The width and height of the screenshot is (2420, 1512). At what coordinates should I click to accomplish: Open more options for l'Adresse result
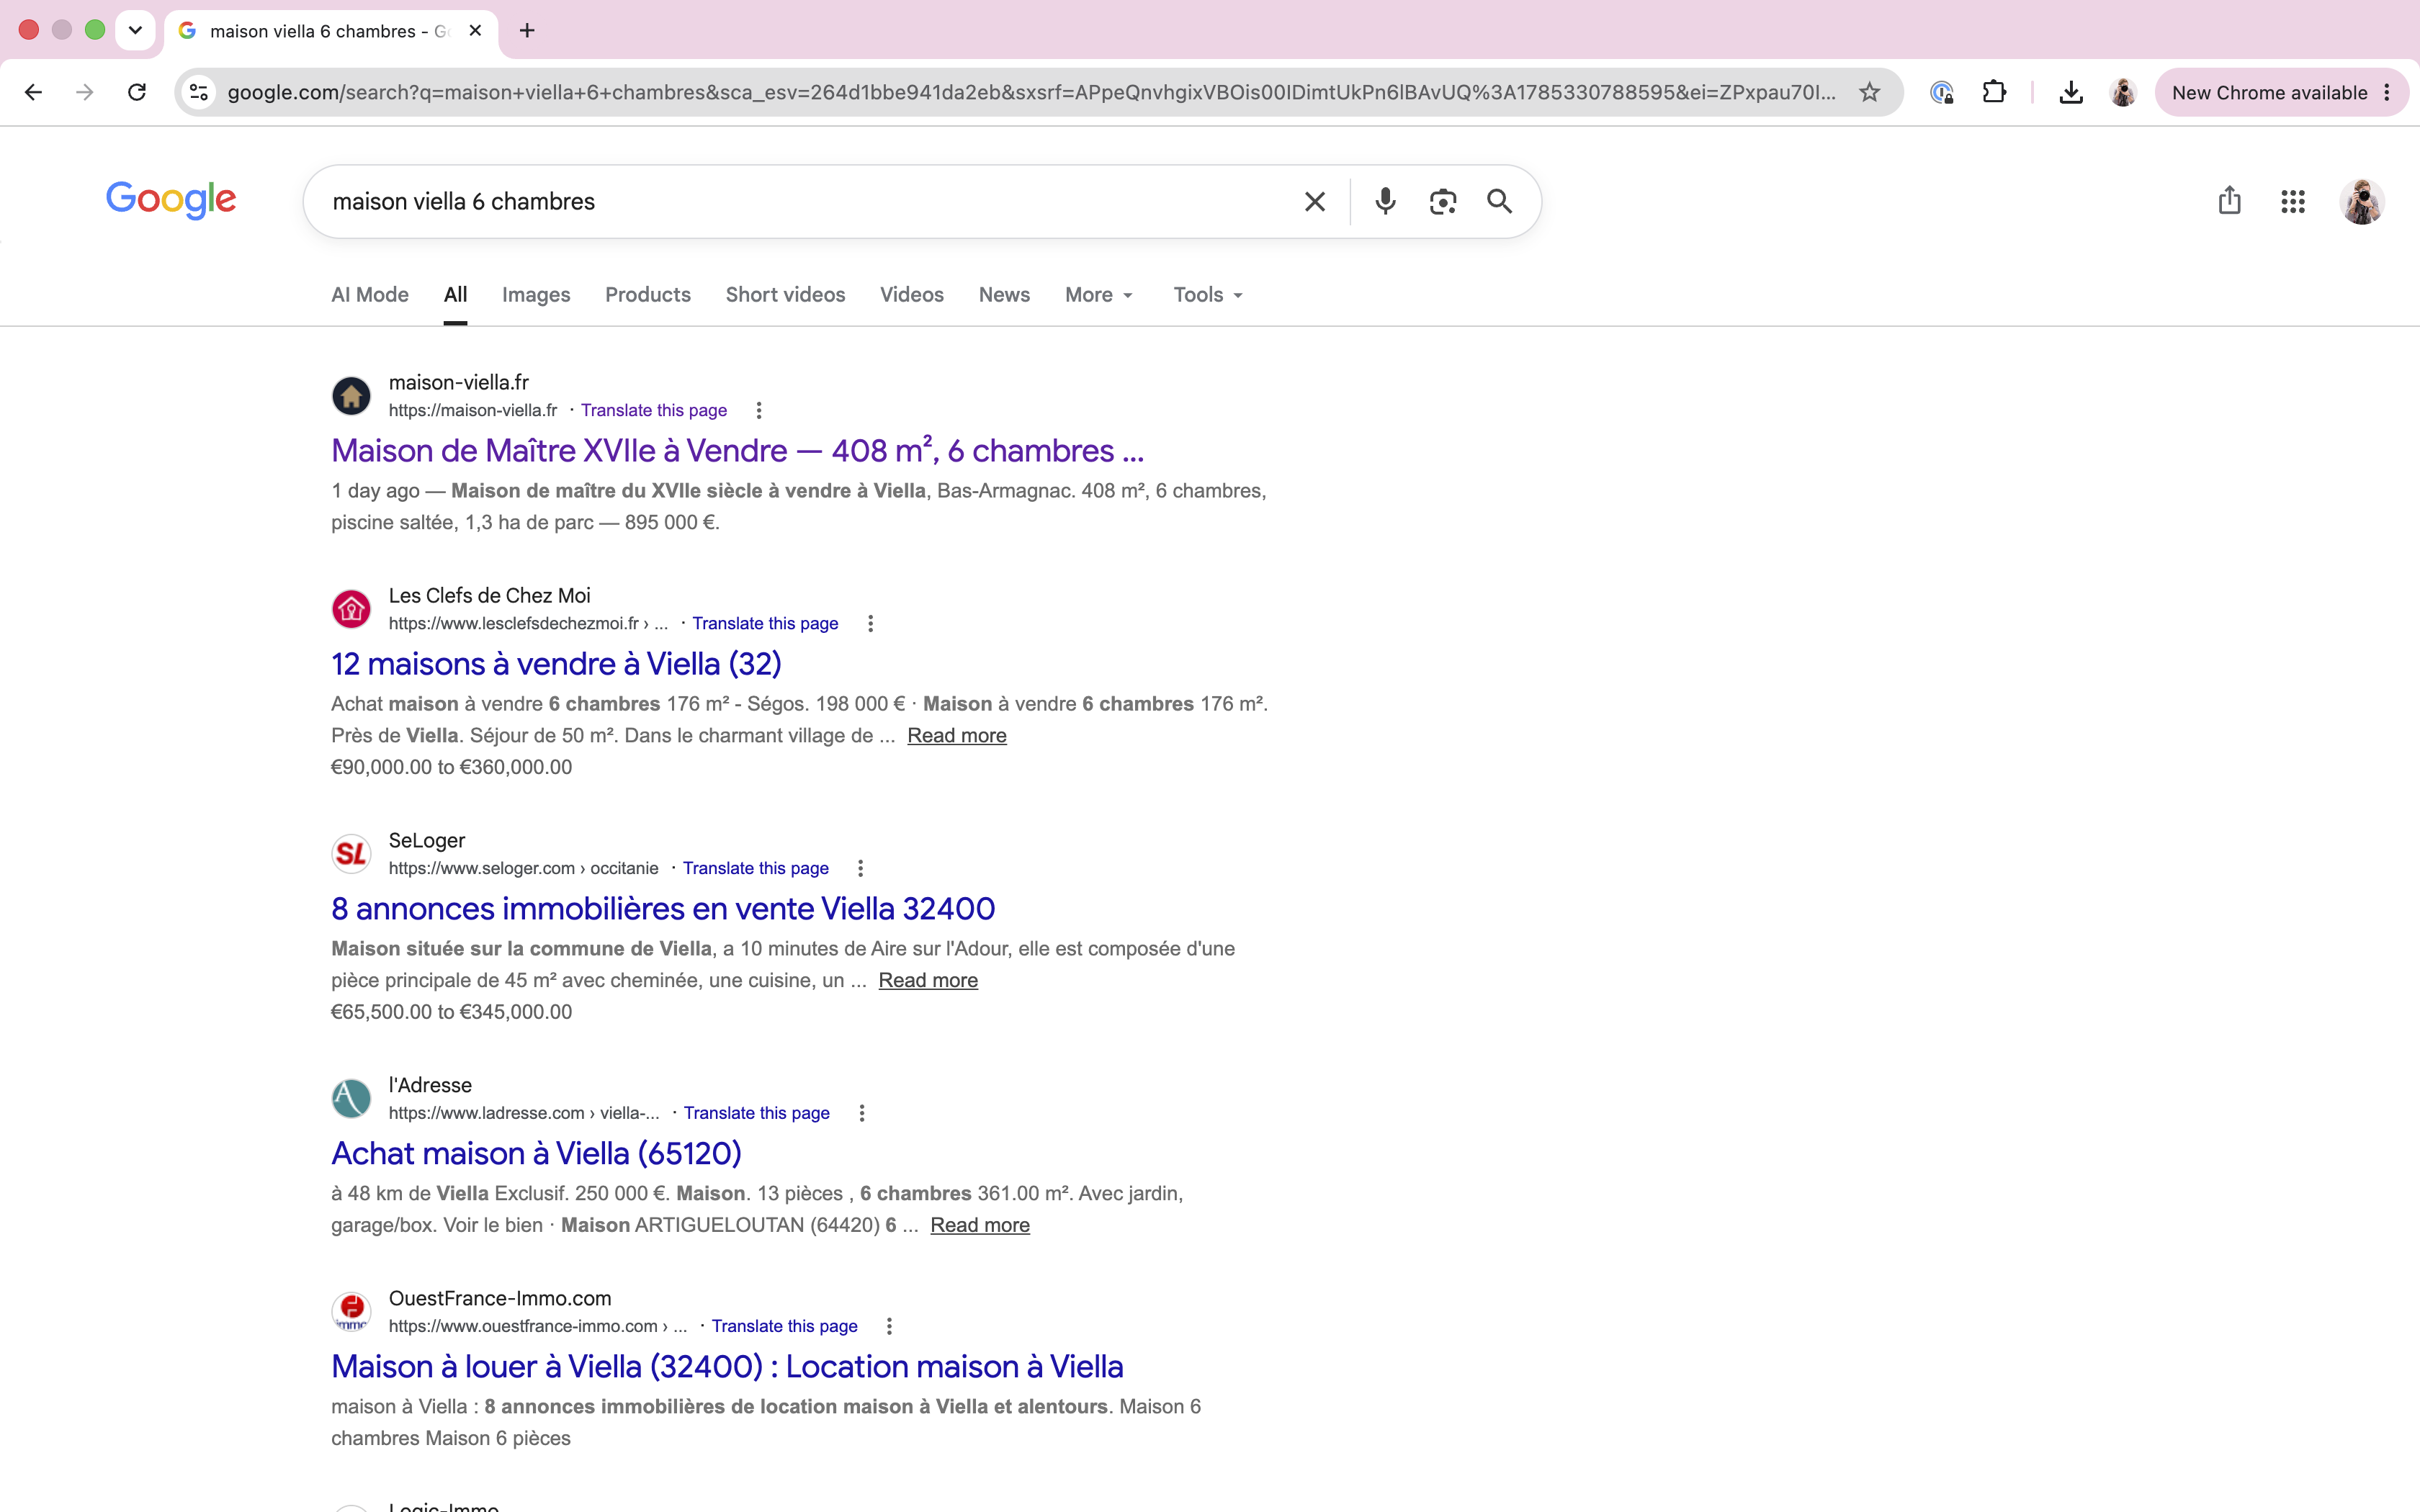coord(861,1113)
